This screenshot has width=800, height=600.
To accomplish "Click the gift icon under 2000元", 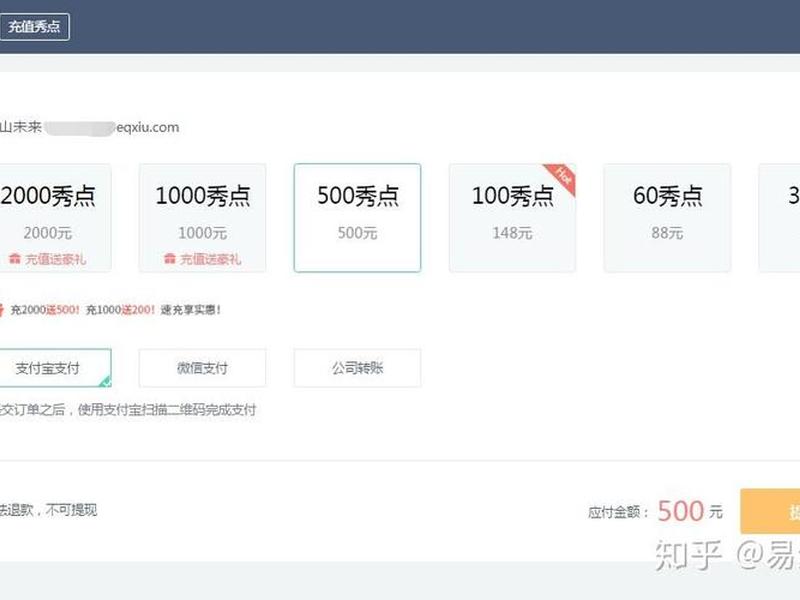I will pos(15,259).
